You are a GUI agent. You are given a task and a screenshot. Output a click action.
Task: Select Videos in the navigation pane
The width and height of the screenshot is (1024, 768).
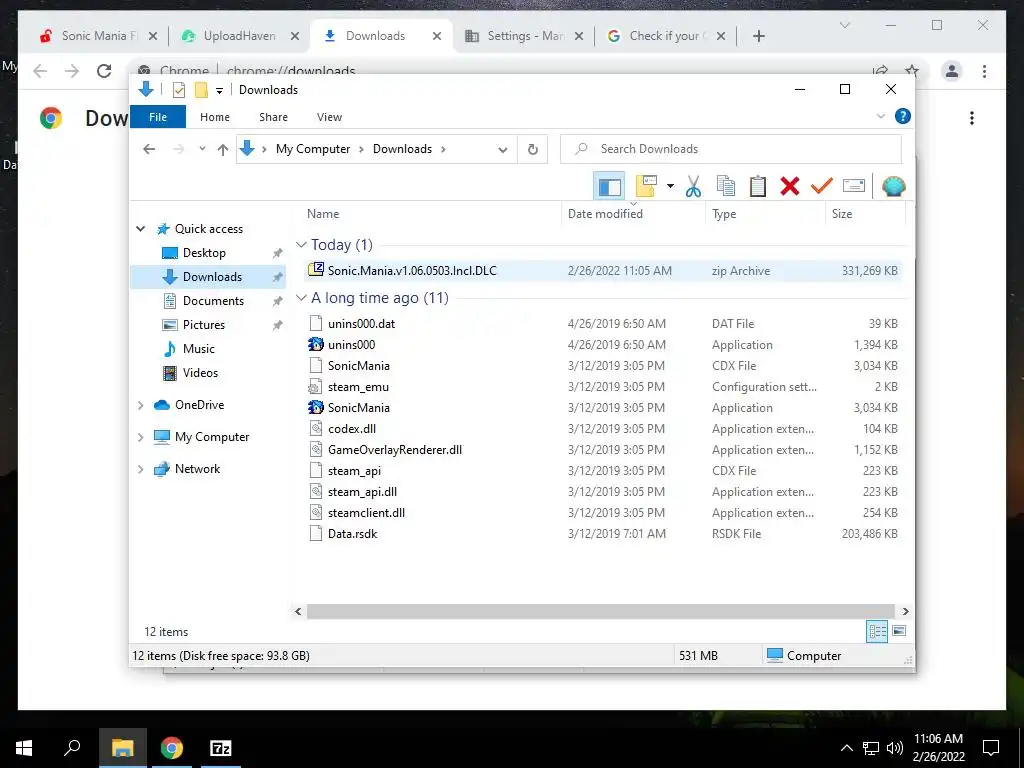point(200,373)
